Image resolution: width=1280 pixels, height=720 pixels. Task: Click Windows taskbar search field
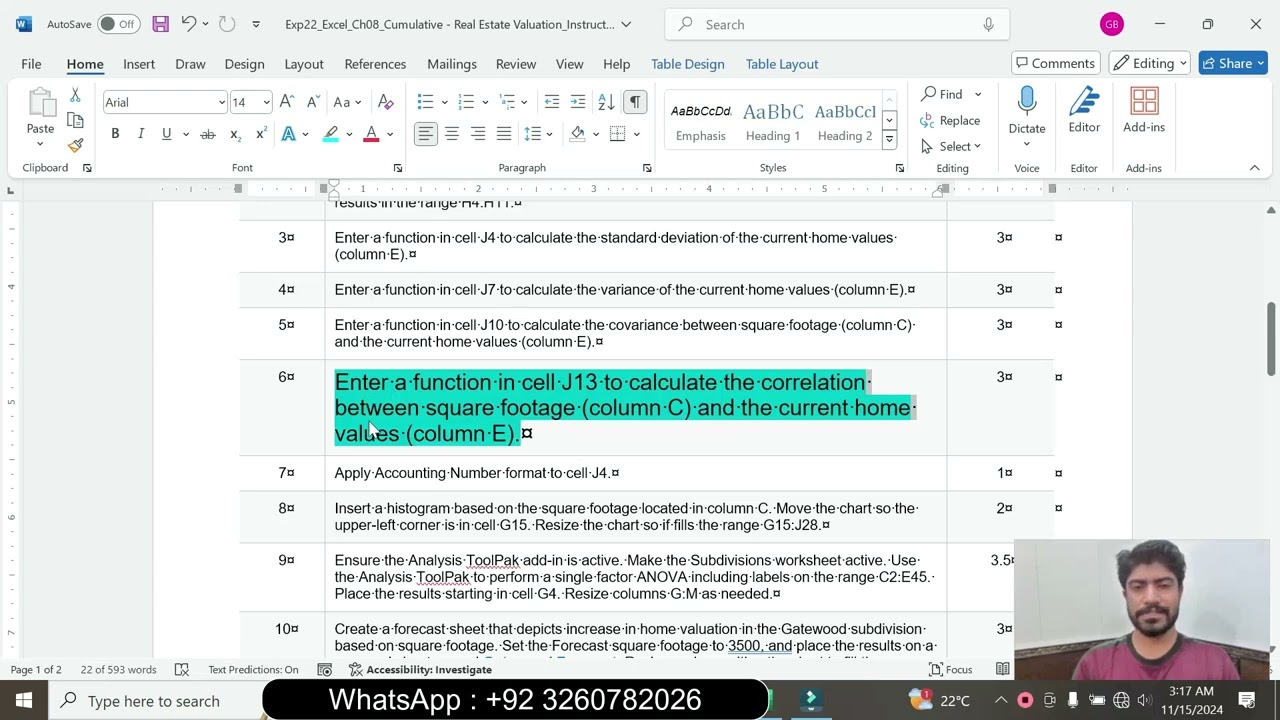point(155,701)
